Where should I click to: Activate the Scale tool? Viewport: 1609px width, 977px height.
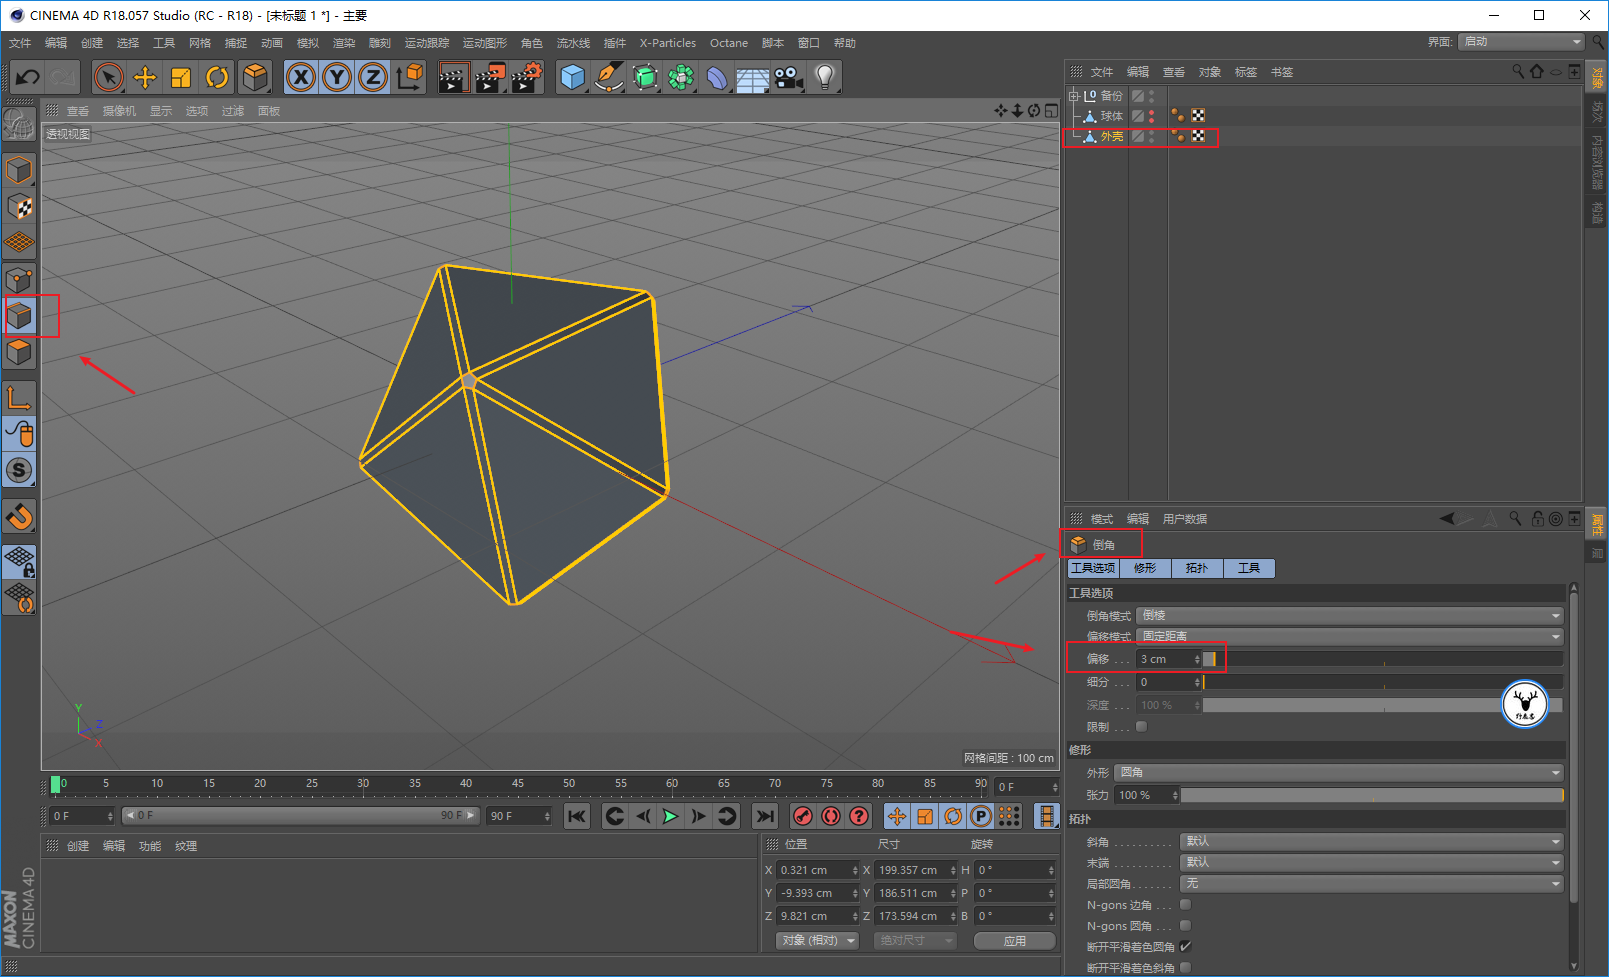point(181,77)
